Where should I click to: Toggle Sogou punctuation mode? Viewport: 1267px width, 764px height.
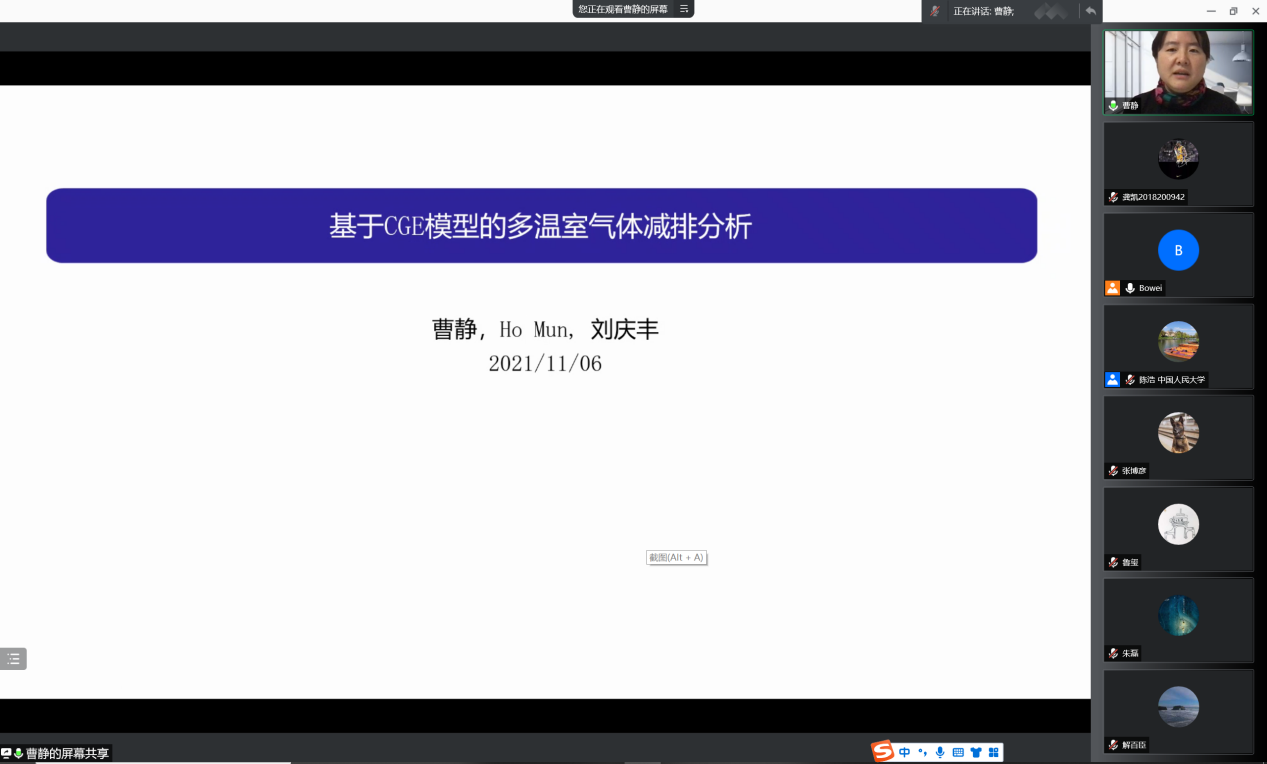click(923, 752)
